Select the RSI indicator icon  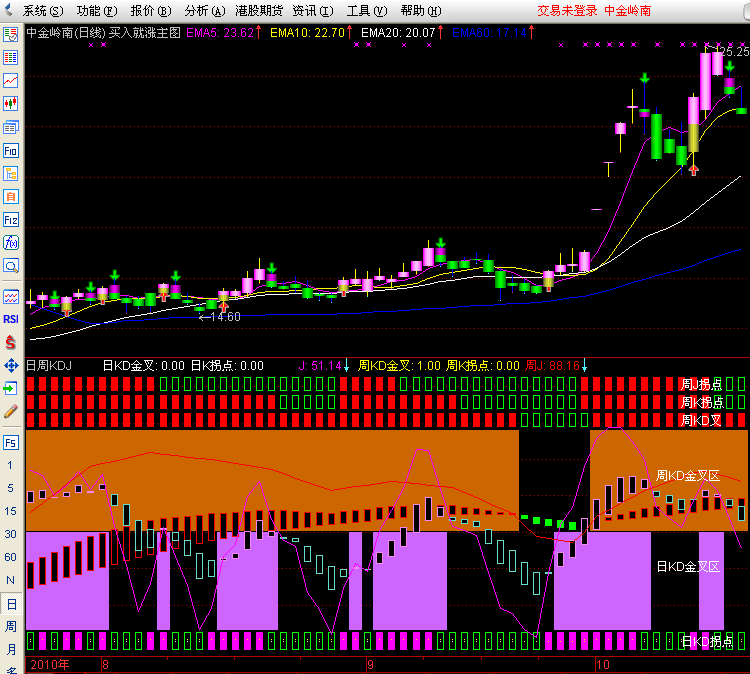coord(11,319)
